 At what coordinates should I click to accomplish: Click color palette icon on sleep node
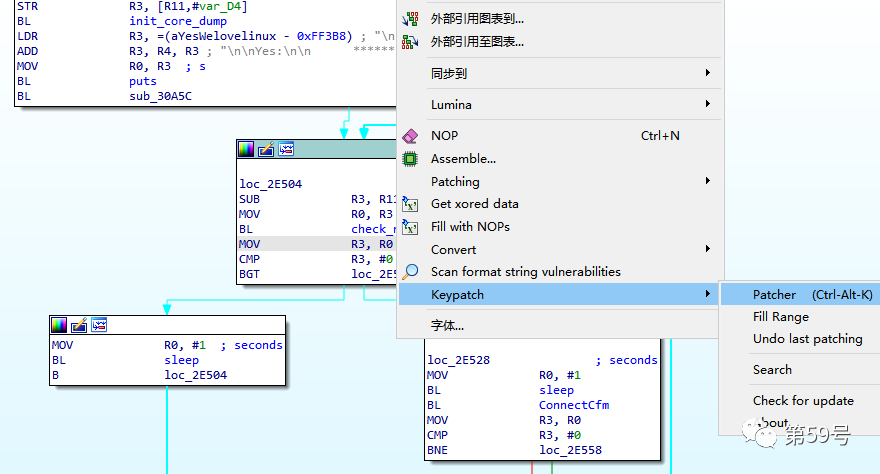pyautogui.click(x=59, y=325)
